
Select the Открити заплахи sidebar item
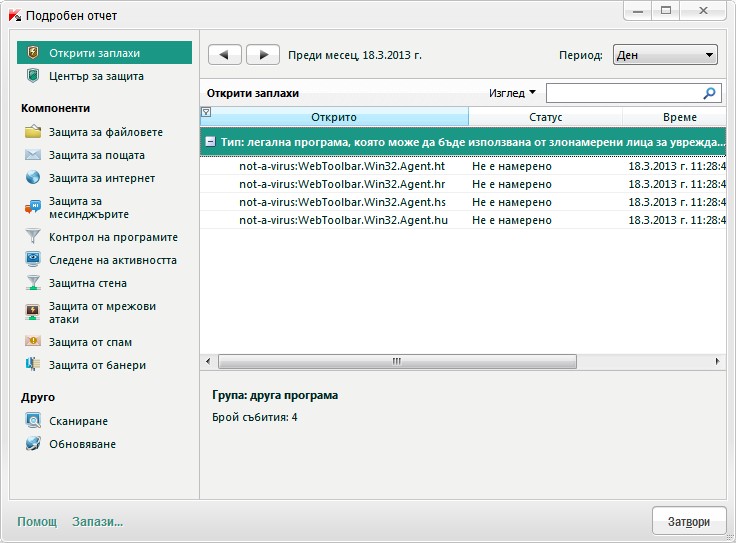(x=104, y=53)
